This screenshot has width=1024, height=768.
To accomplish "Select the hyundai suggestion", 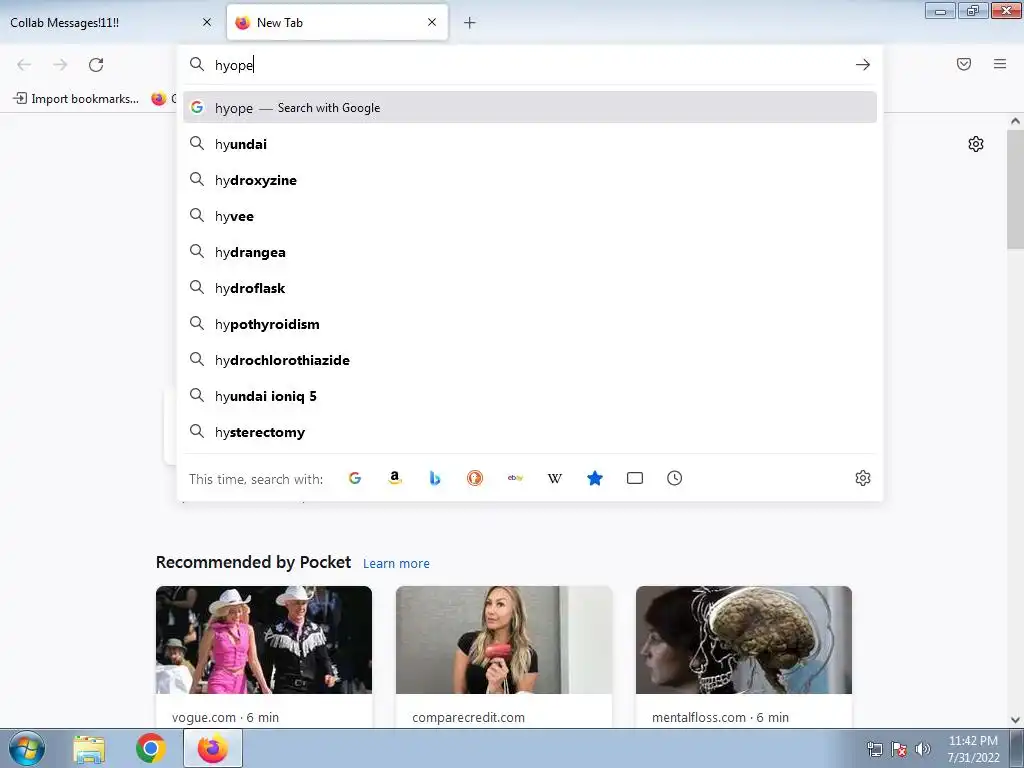I will [530, 144].
